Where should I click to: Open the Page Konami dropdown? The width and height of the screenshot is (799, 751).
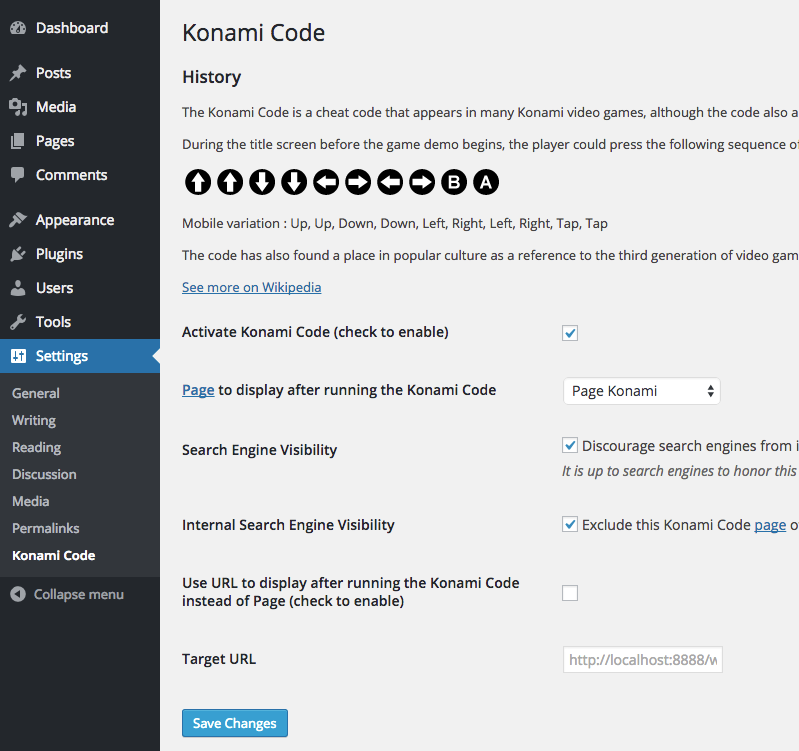[642, 391]
